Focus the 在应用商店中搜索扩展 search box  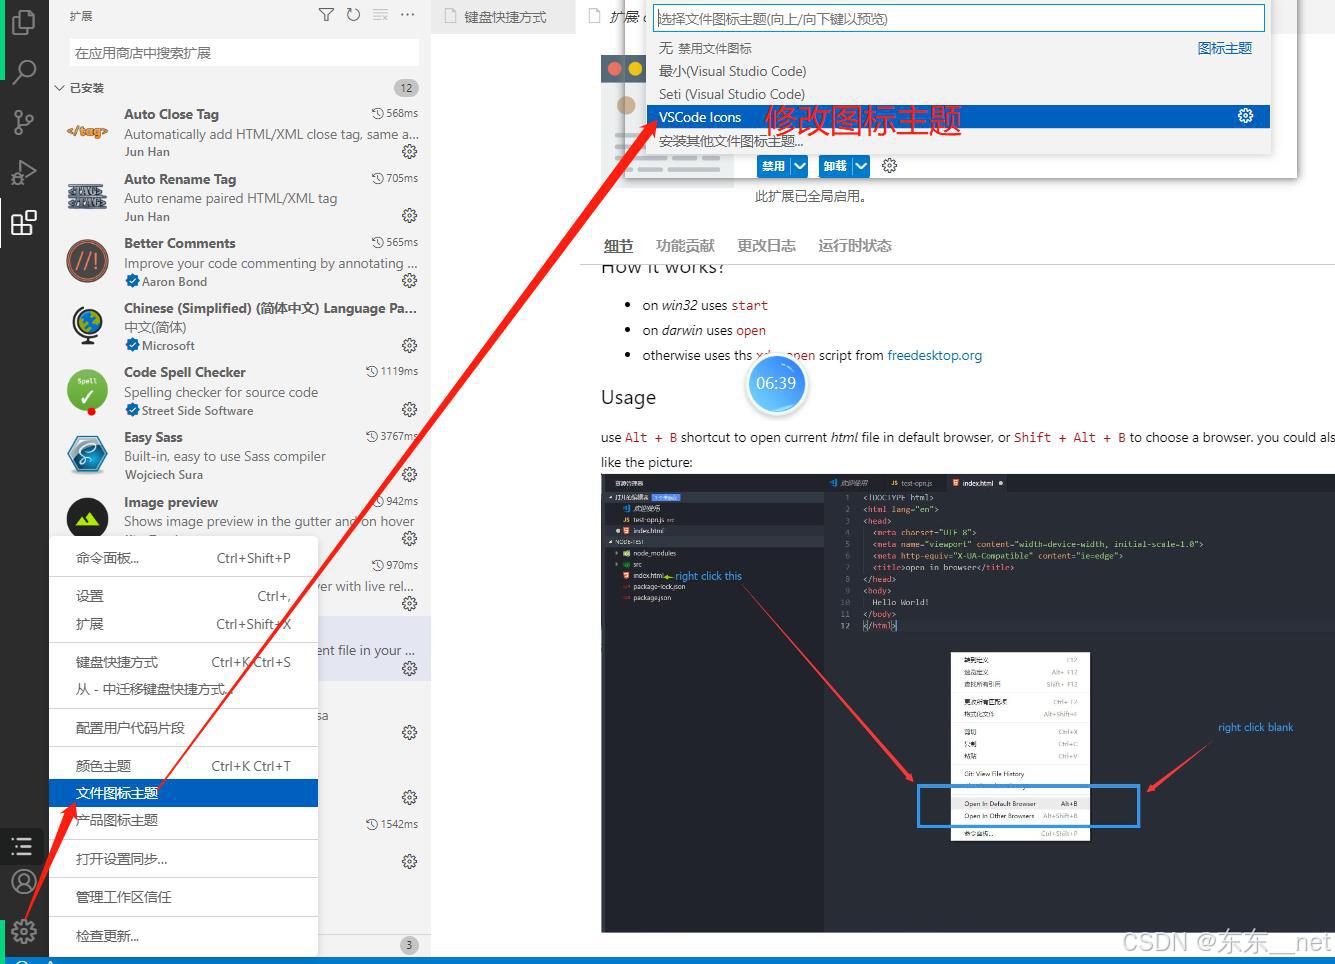pyautogui.click(x=244, y=53)
